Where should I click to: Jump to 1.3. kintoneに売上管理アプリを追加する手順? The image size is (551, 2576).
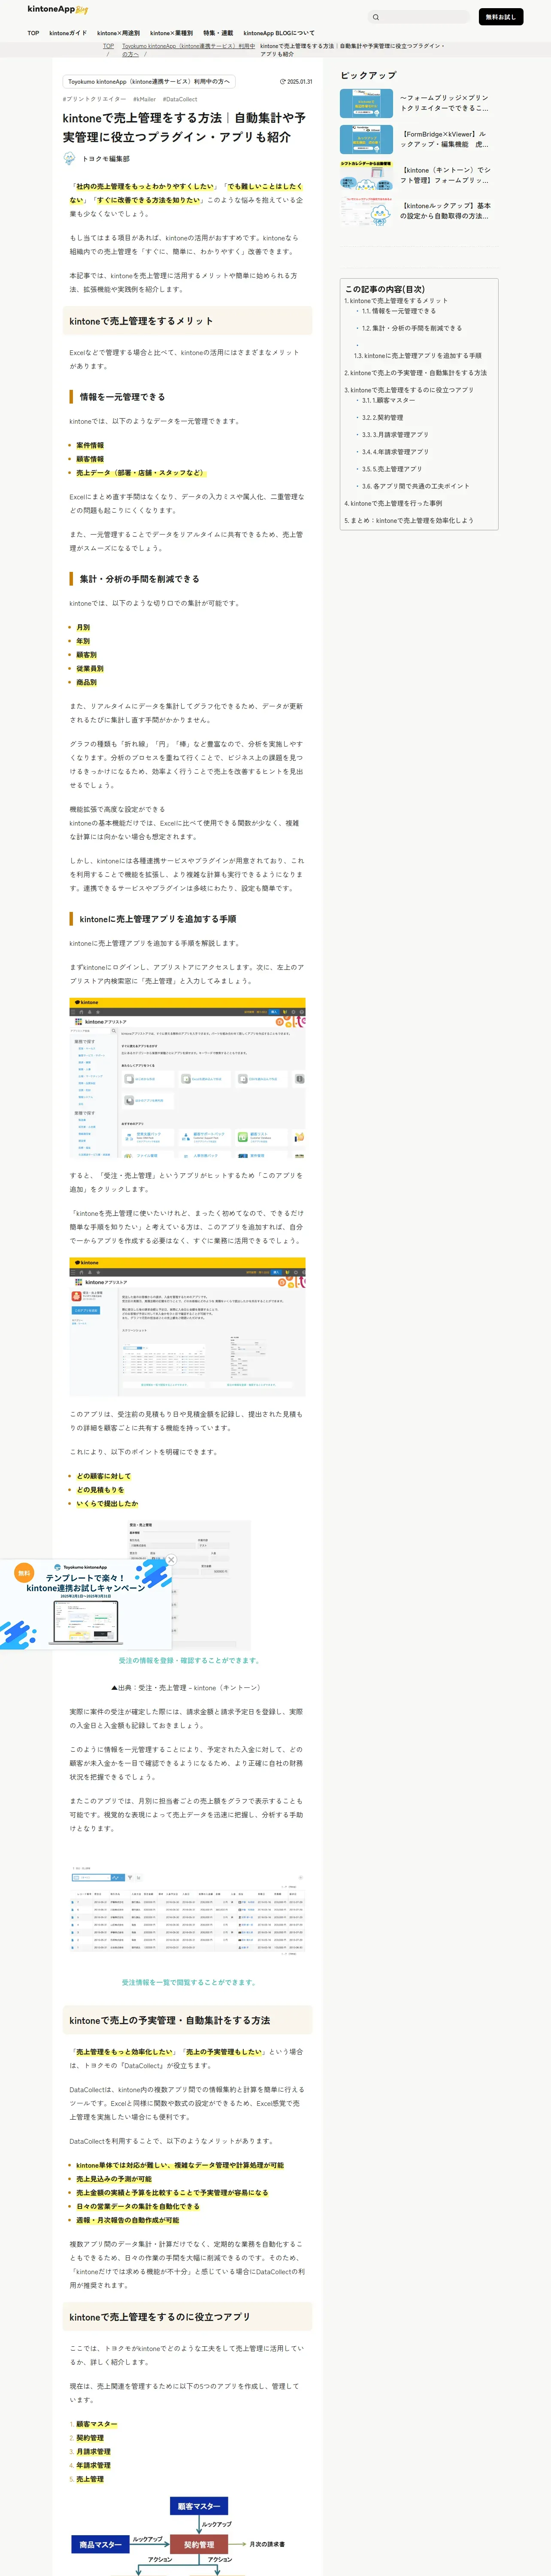[417, 356]
